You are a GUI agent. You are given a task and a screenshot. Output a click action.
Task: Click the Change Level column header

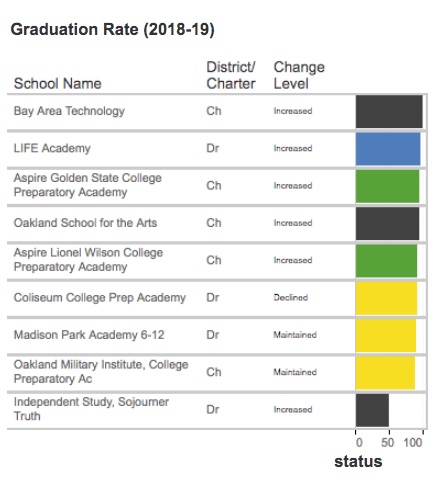tap(299, 75)
